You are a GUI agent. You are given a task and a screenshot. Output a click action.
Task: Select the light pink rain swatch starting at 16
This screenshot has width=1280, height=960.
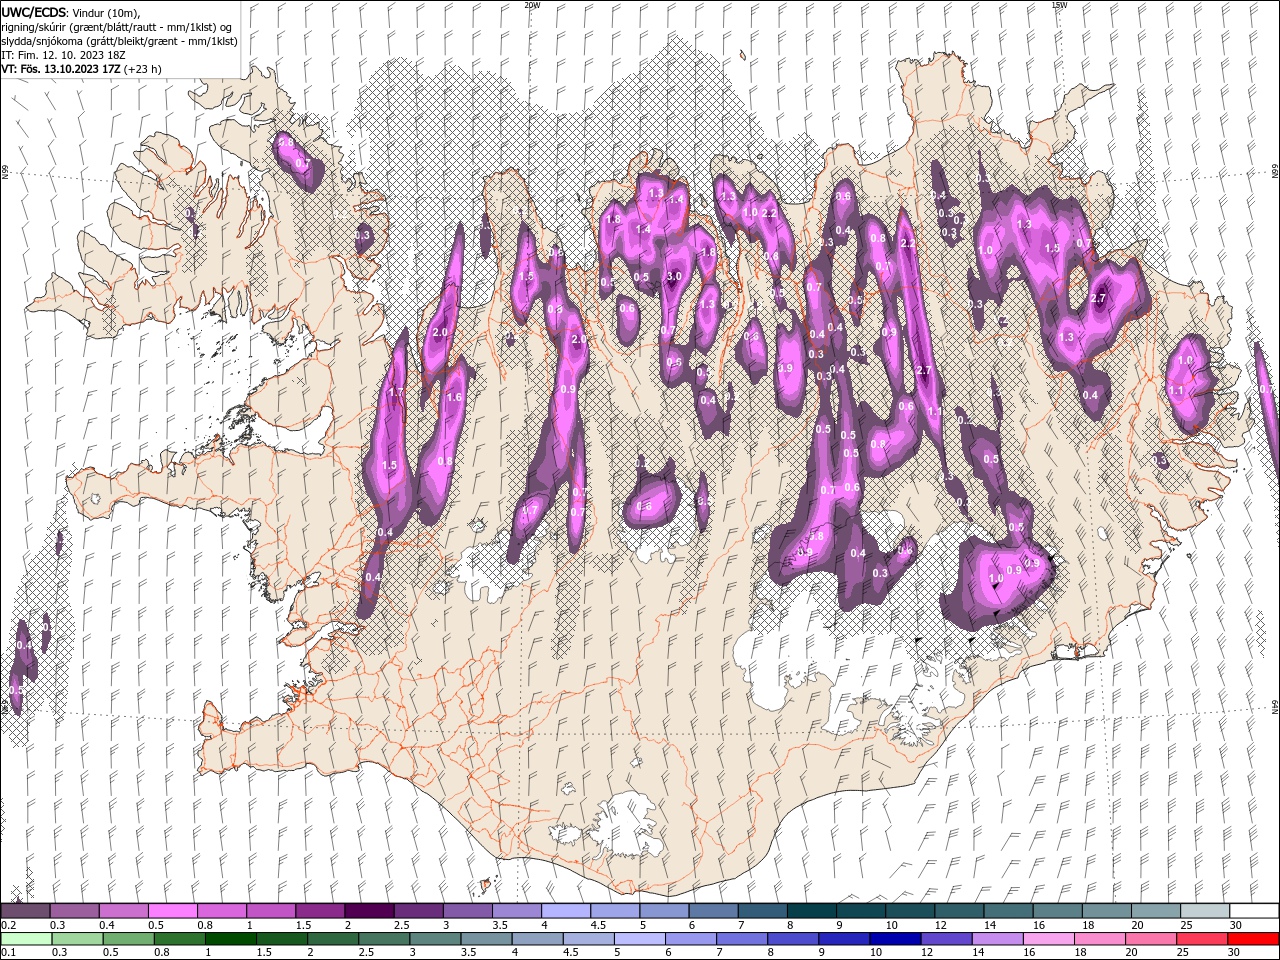pos(1048,938)
